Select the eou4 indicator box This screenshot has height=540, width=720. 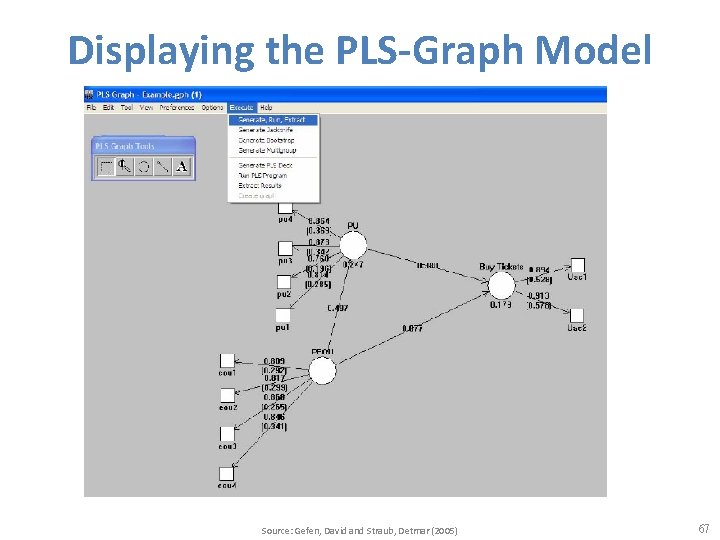[x=226, y=474]
